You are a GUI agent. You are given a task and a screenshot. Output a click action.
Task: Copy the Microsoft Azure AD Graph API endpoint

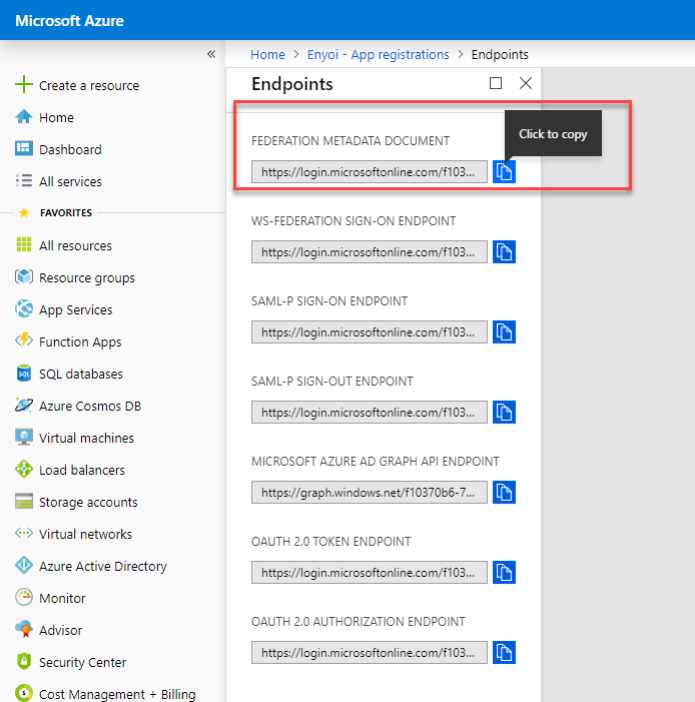coord(504,492)
